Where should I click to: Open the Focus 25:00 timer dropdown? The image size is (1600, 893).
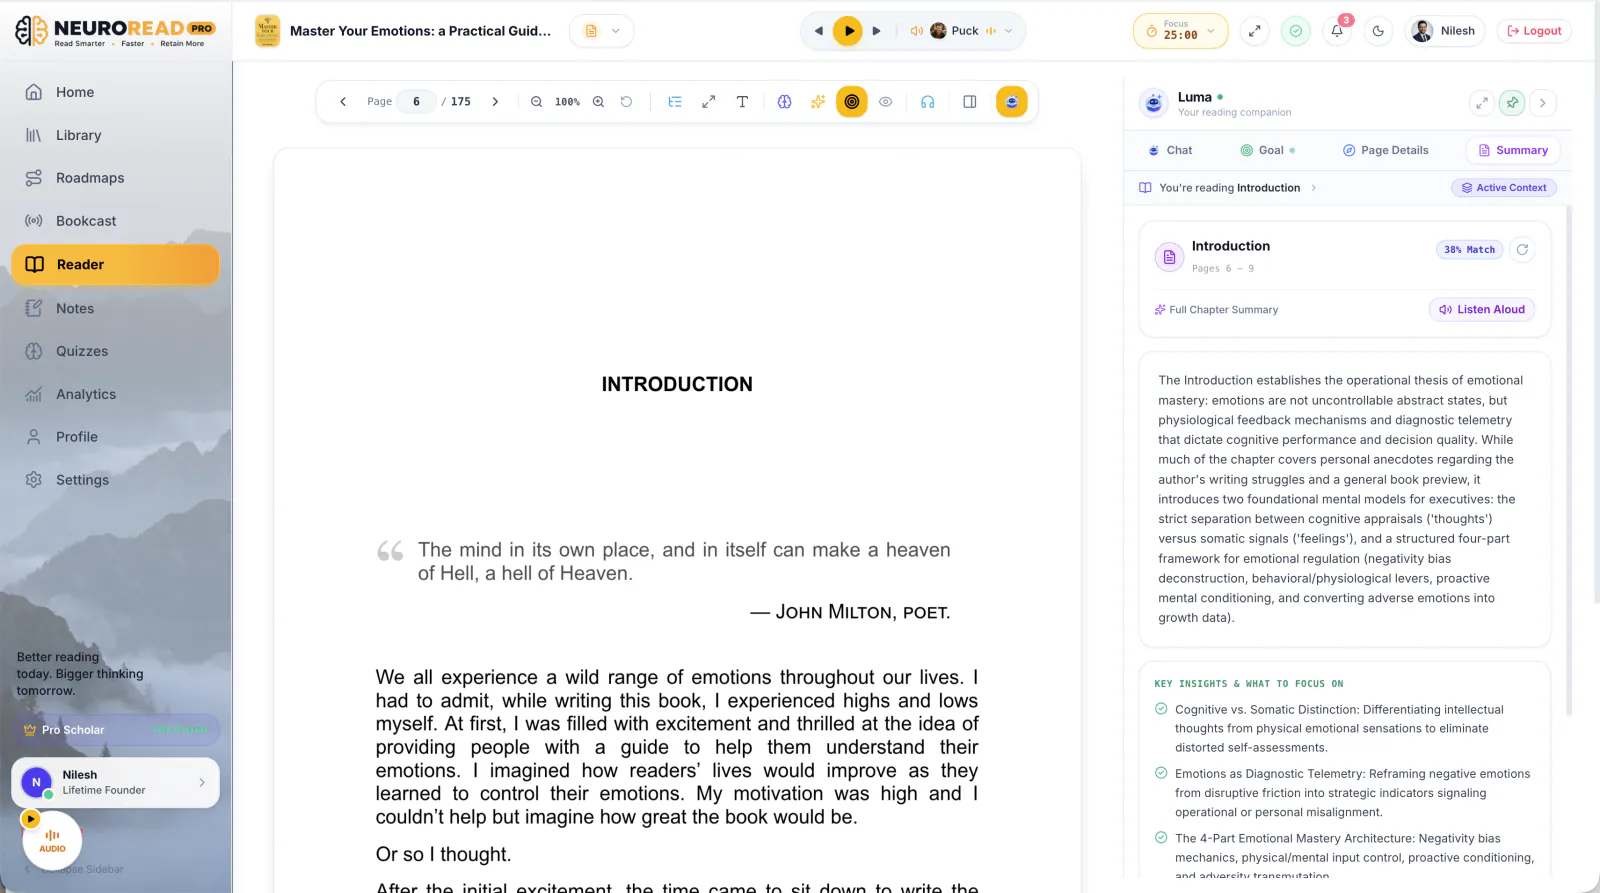[1181, 31]
